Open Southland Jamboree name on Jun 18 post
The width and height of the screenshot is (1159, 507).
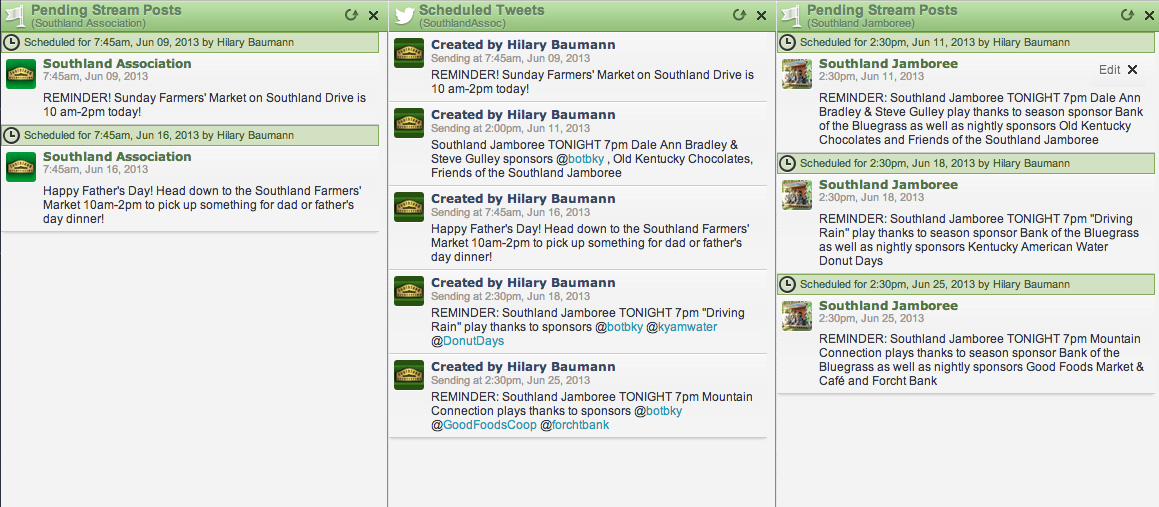click(x=888, y=185)
